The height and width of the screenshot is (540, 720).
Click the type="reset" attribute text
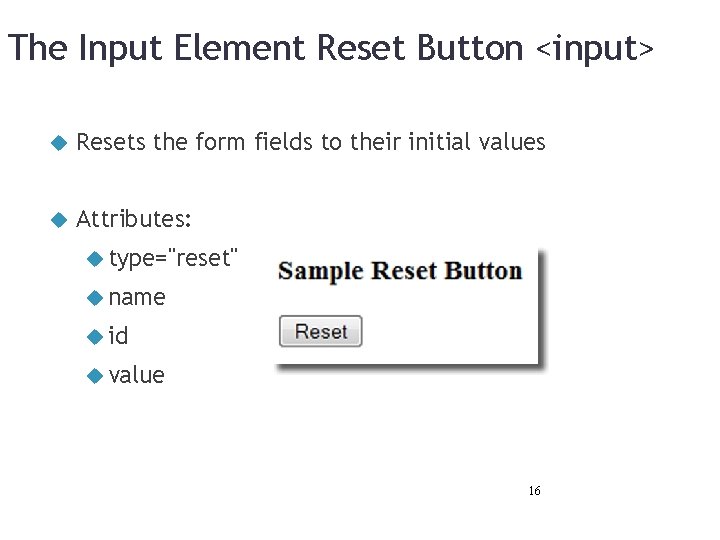pos(174,259)
